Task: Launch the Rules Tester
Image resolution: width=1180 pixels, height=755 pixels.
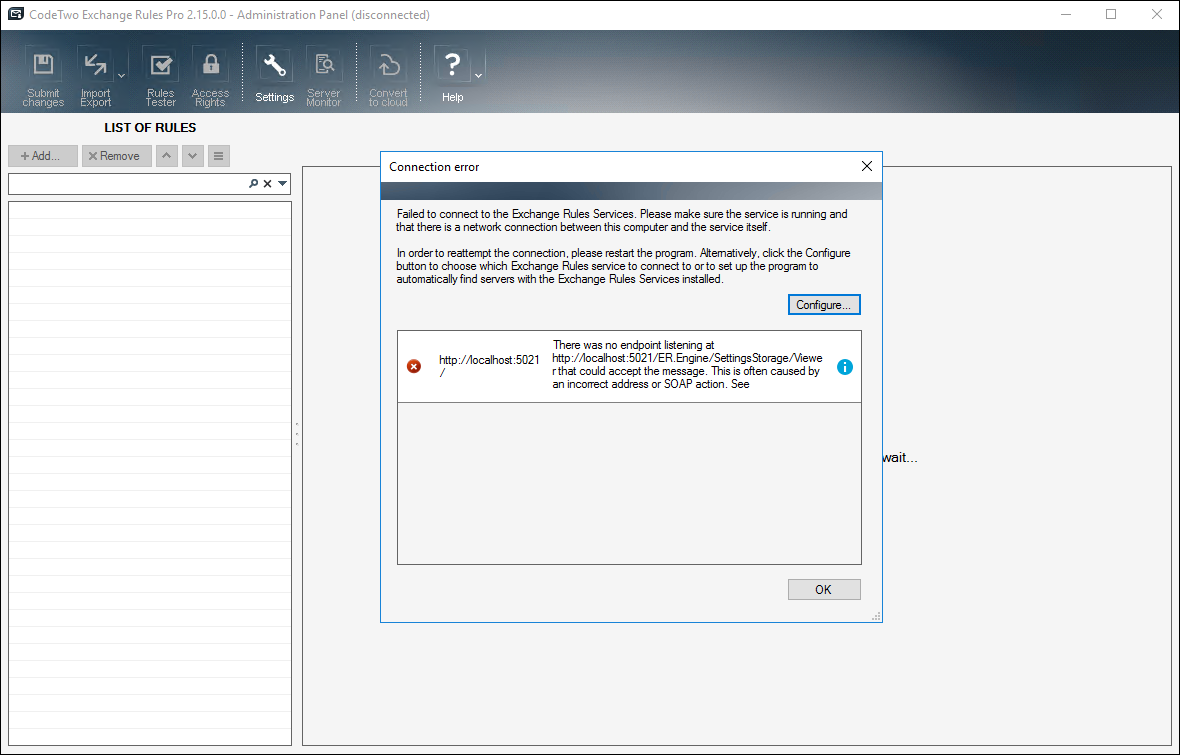Action: pyautogui.click(x=160, y=76)
